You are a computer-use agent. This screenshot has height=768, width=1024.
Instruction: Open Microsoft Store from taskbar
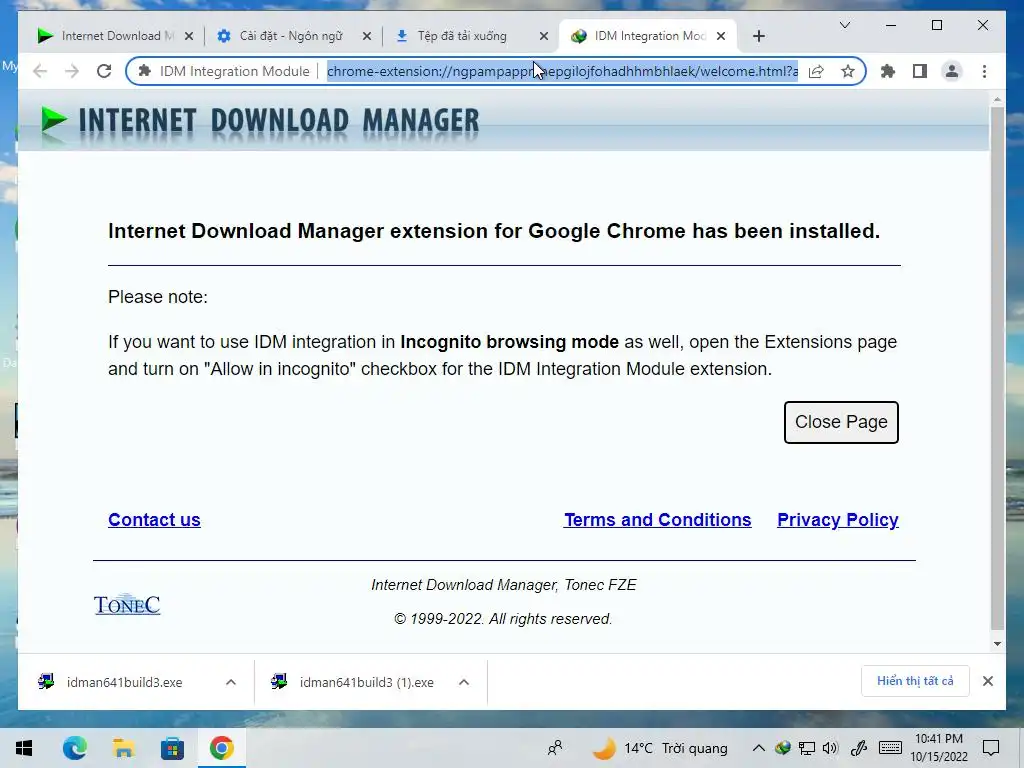pos(172,748)
